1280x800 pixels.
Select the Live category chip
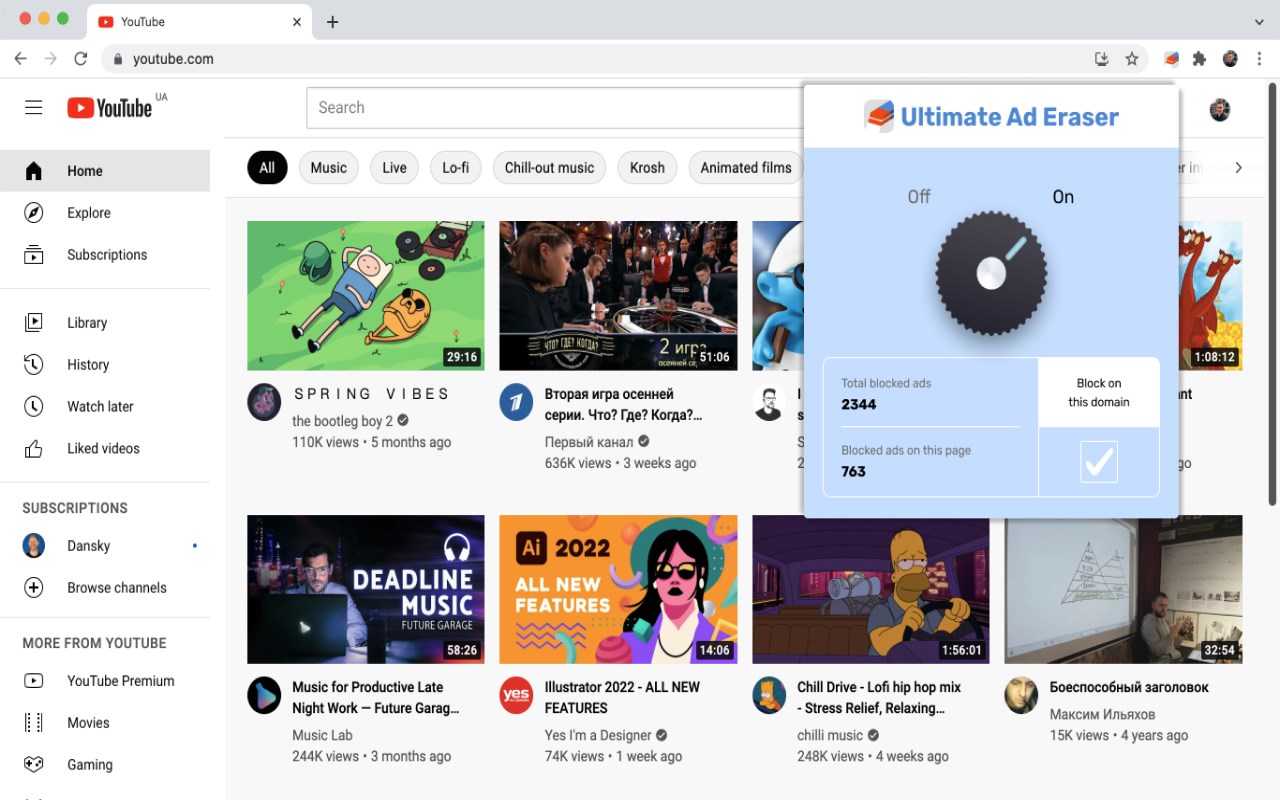tap(394, 168)
